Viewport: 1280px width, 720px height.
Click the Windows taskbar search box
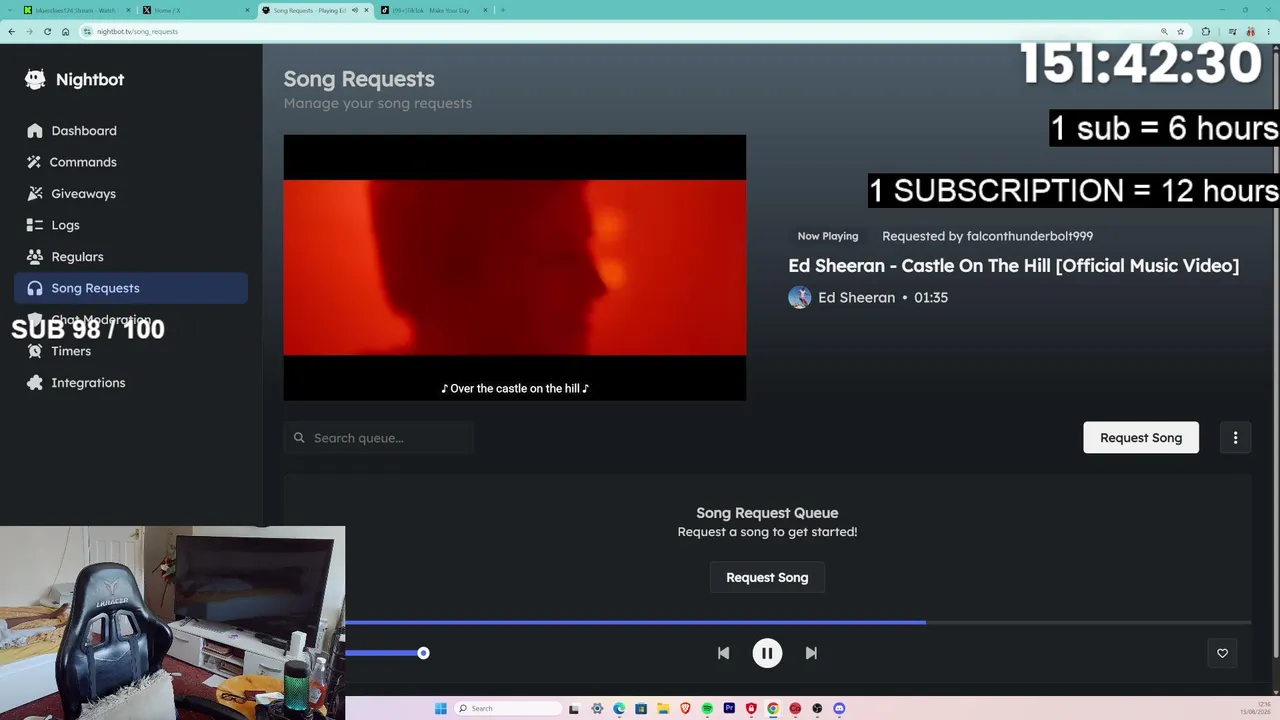click(x=508, y=709)
